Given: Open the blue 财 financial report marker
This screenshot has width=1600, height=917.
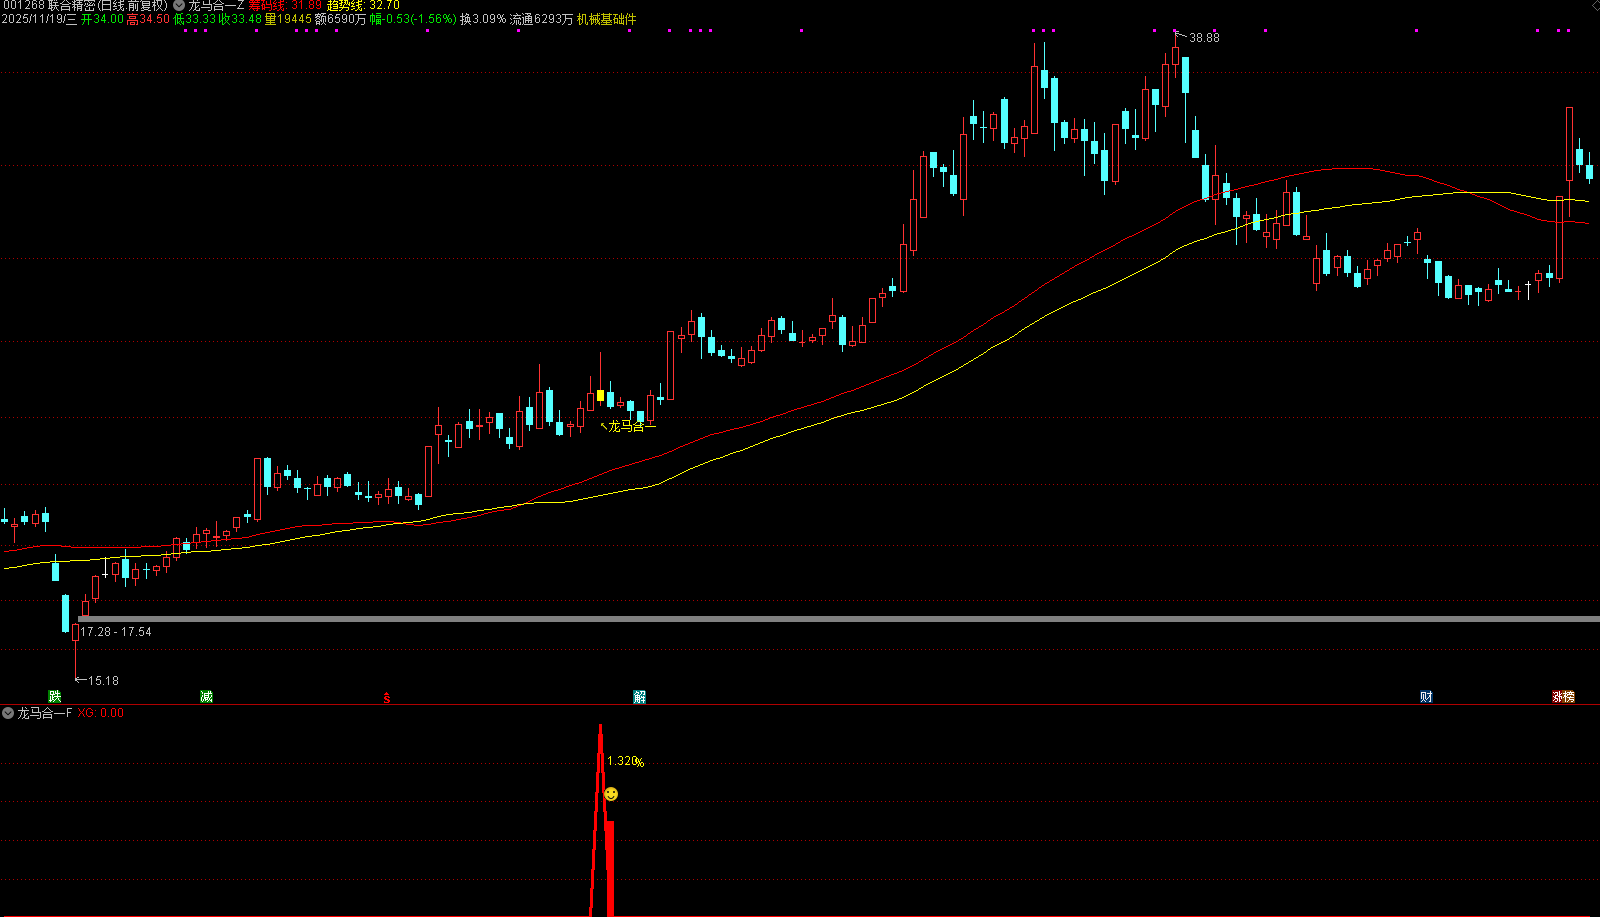Looking at the screenshot, I should tap(1426, 696).
